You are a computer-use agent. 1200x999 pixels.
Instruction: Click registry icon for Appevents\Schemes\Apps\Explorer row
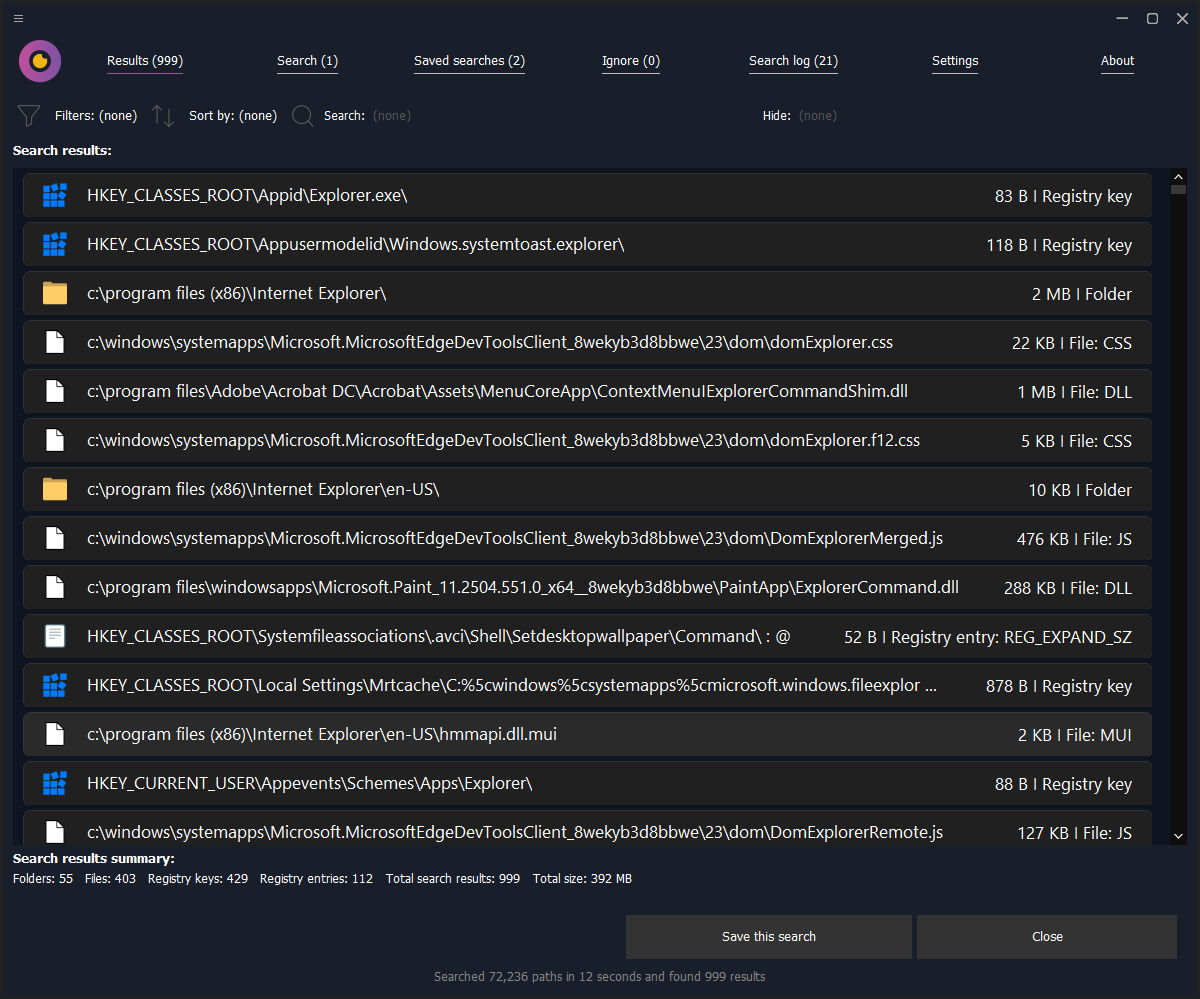coord(55,784)
